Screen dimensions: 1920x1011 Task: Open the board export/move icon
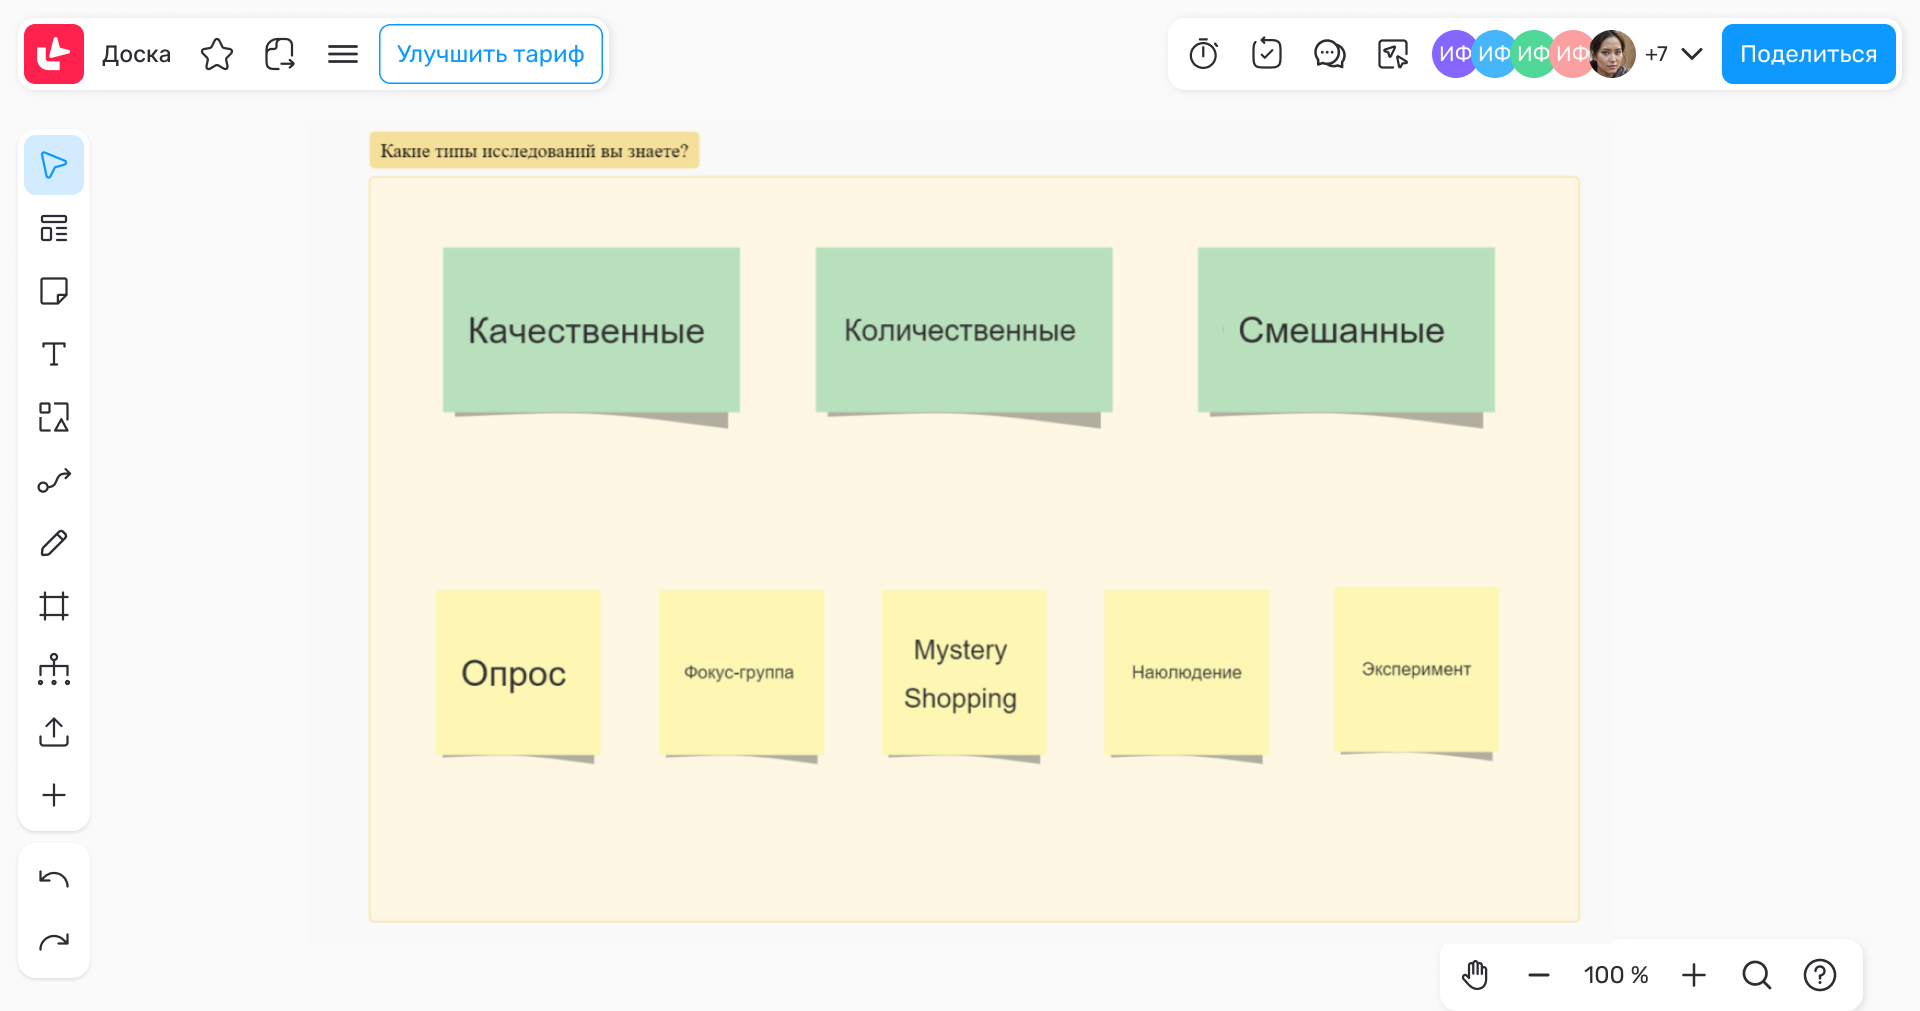tap(280, 54)
